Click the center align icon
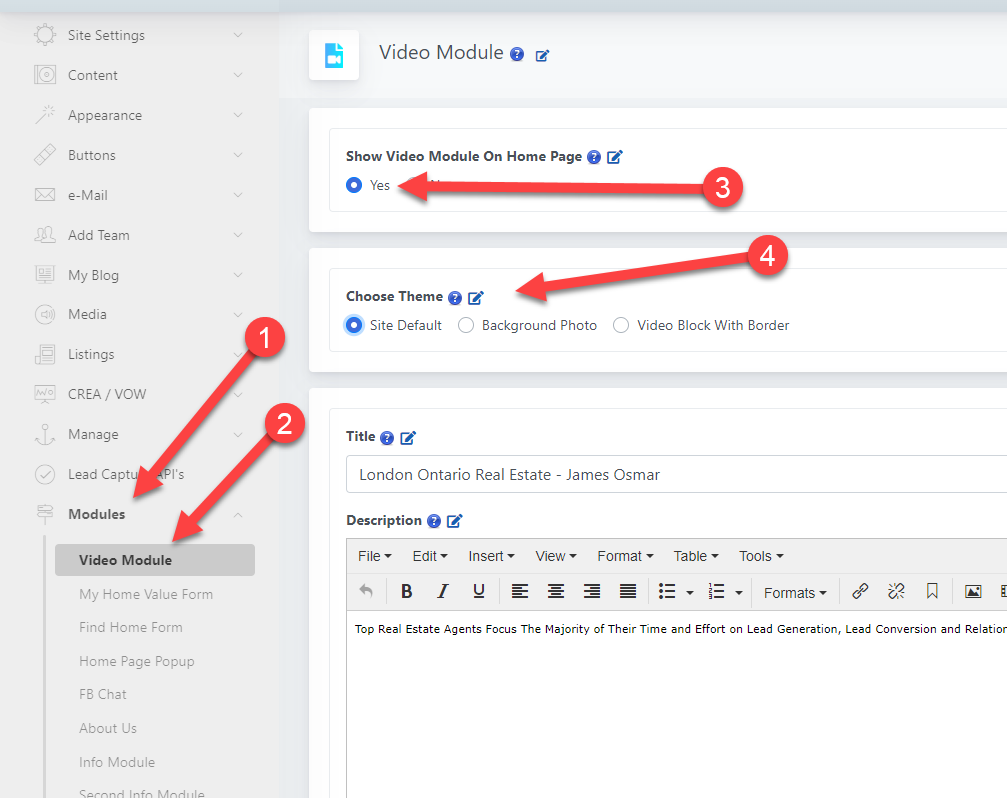Viewport: 1007px width, 798px height. (556, 592)
